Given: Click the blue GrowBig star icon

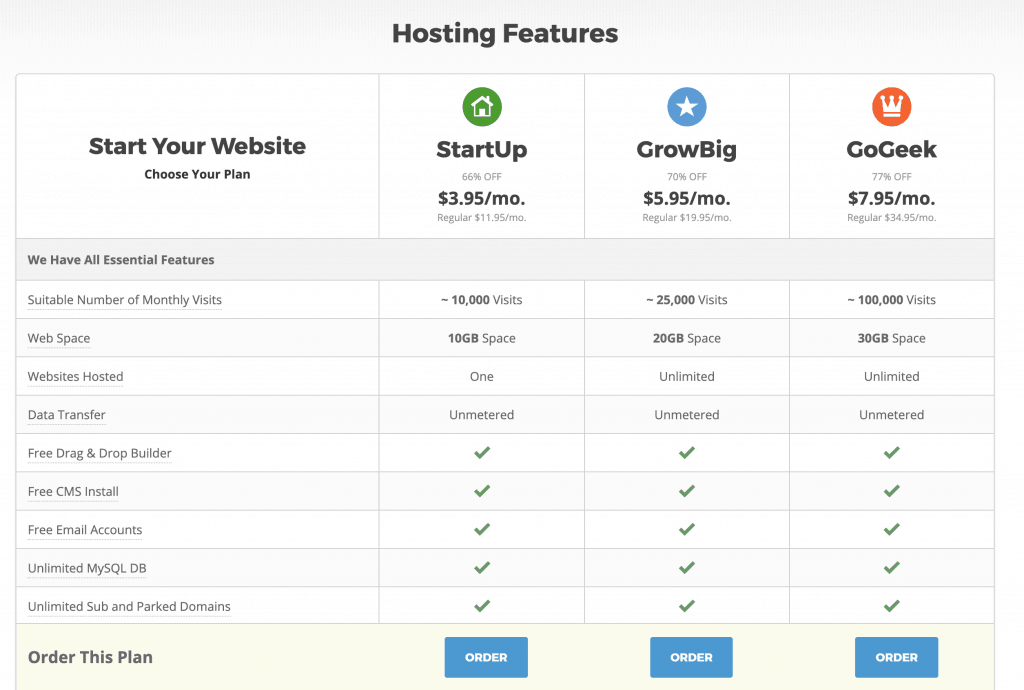Looking at the screenshot, I should (x=687, y=107).
